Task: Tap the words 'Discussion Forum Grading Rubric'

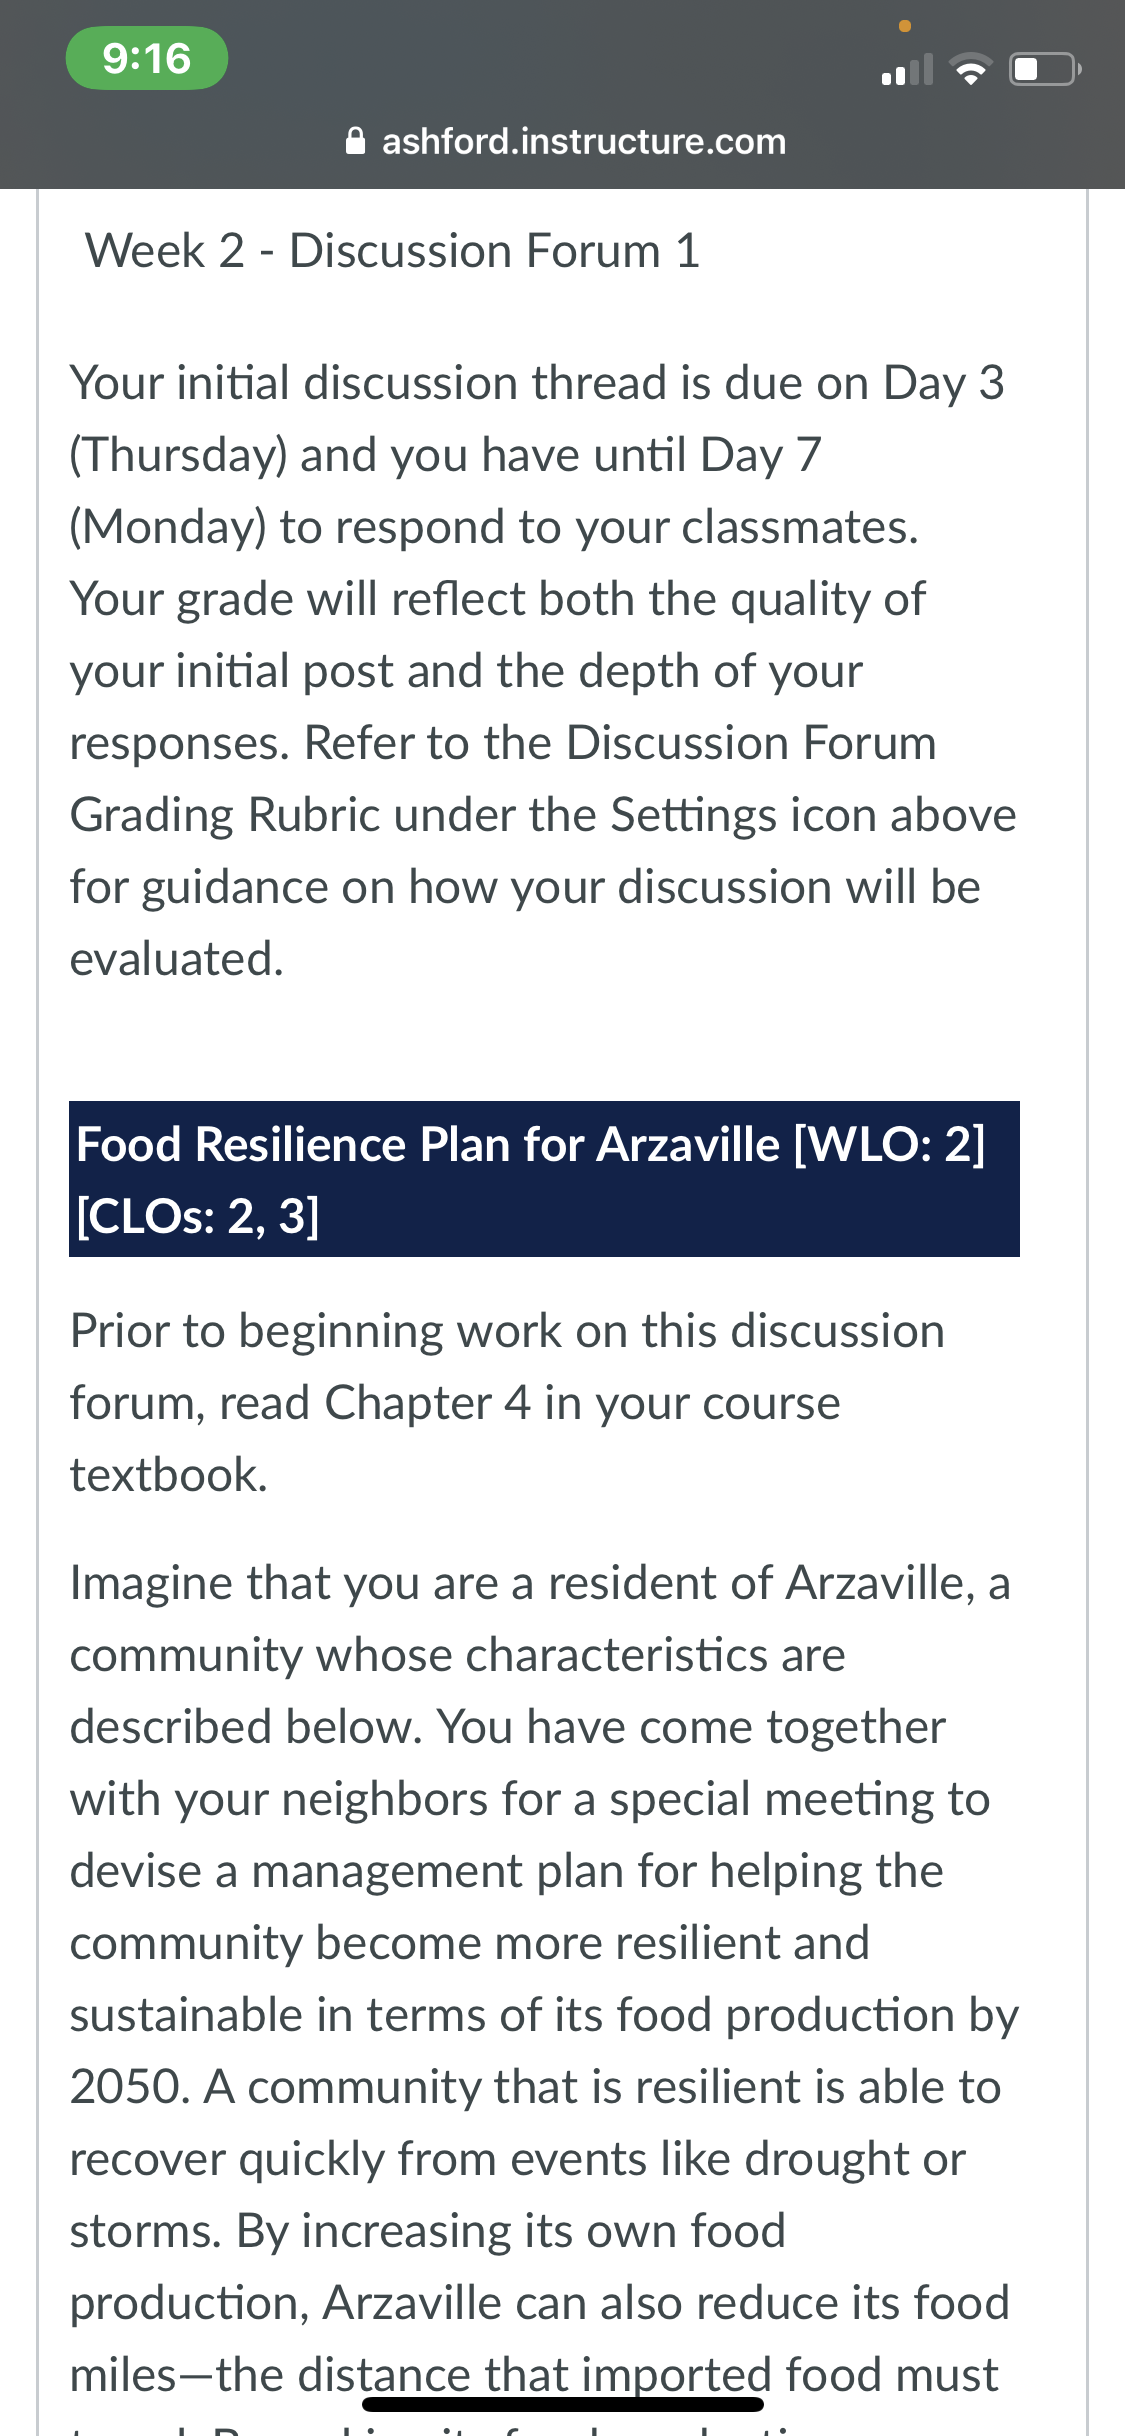Action: coord(503,779)
